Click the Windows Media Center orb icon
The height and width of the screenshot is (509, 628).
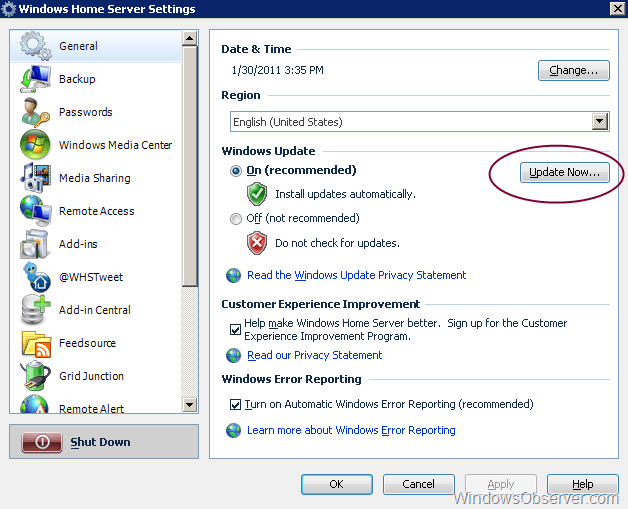35,145
